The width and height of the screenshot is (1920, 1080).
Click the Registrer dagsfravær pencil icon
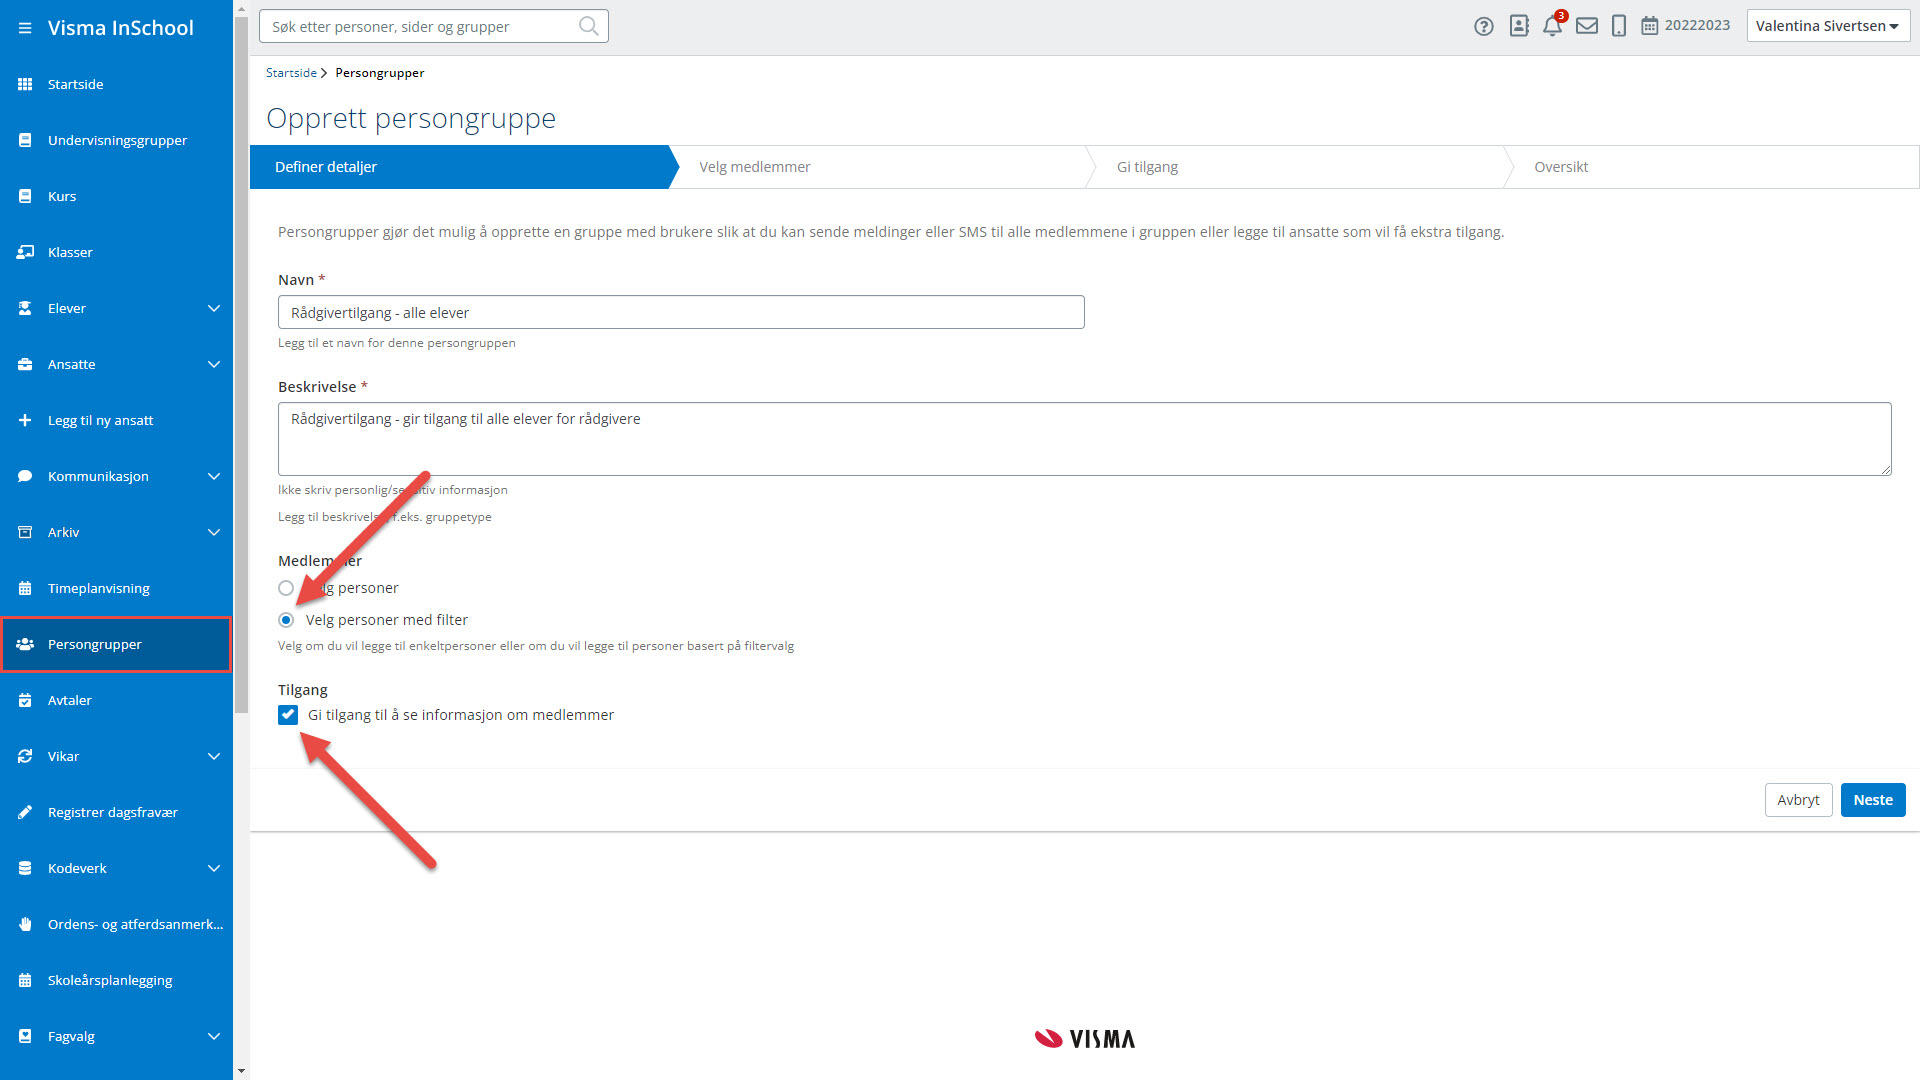(25, 812)
